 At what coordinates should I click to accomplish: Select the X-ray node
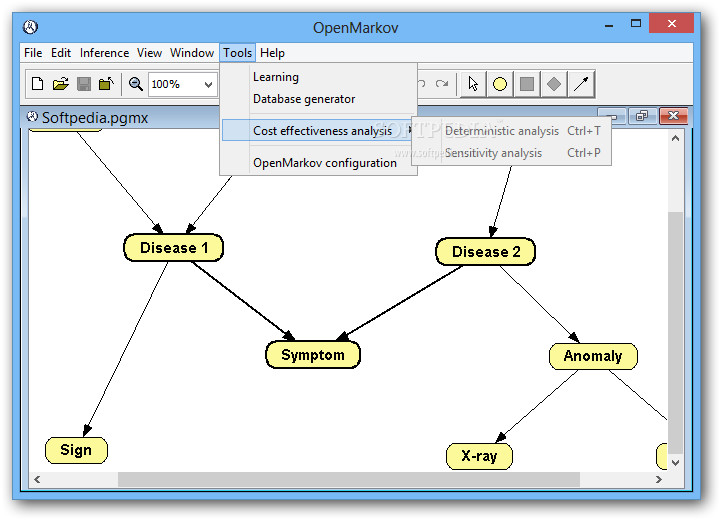479,456
